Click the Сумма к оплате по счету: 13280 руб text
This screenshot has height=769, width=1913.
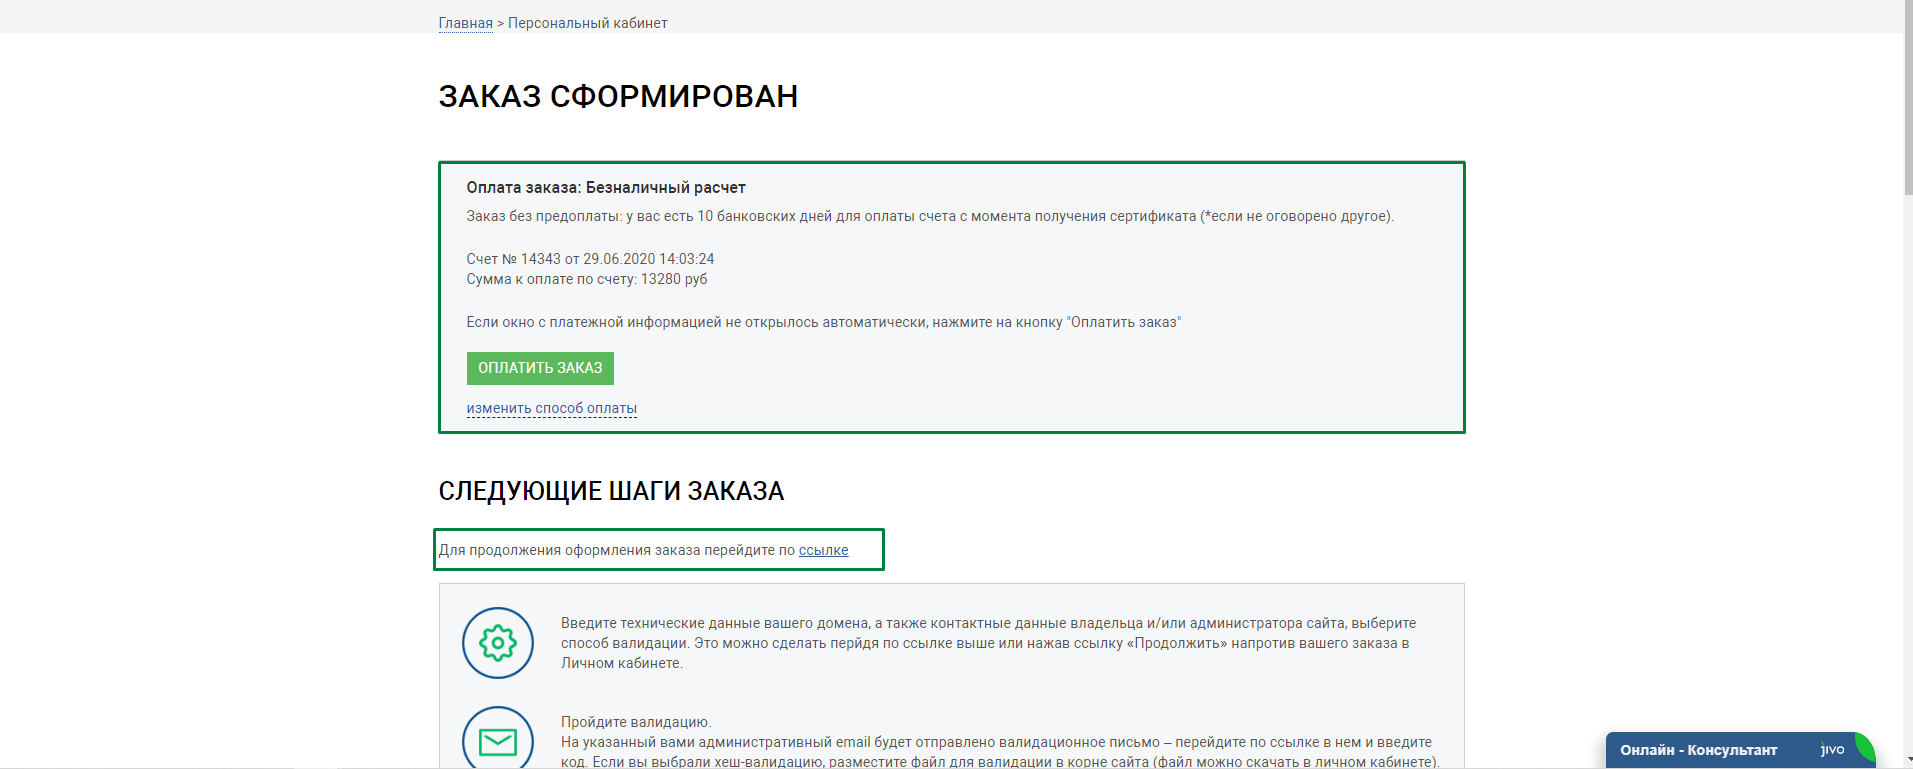[587, 279]
